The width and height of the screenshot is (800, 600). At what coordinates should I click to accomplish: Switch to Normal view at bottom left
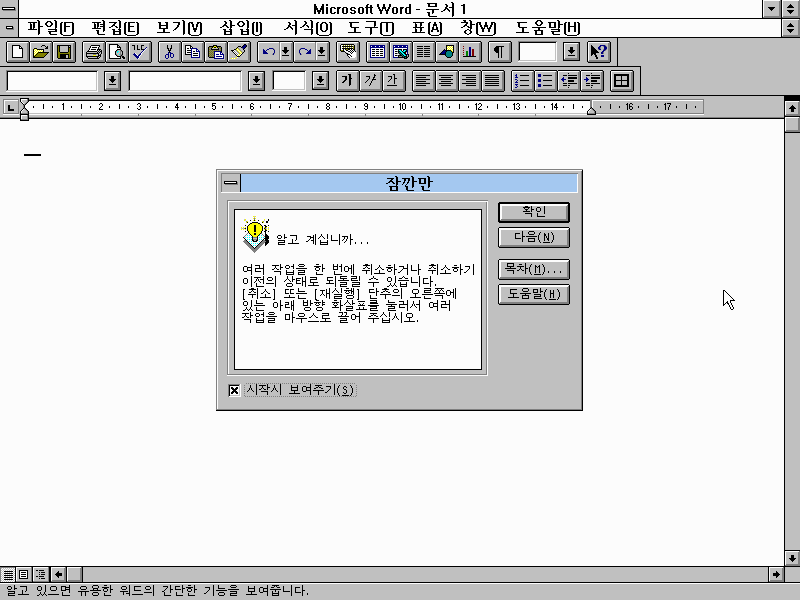click(8, 574)
